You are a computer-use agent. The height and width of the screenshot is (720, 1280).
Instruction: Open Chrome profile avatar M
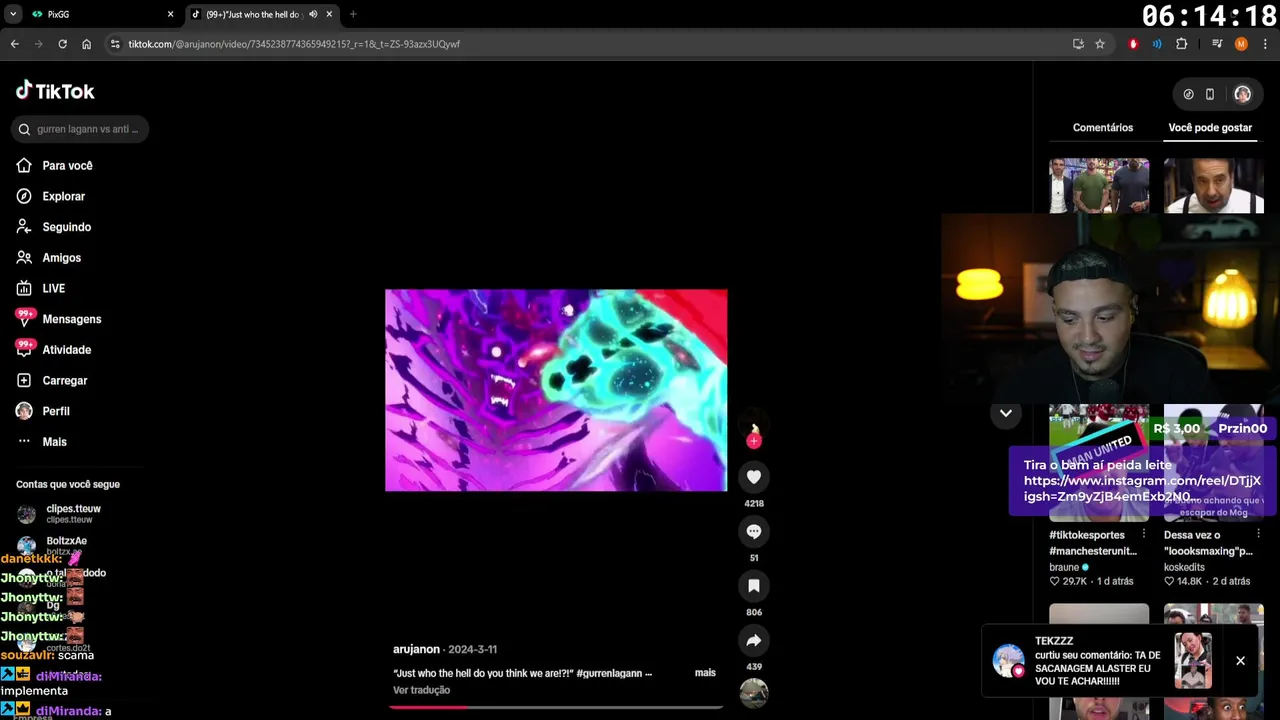[x=1241, y=44]
